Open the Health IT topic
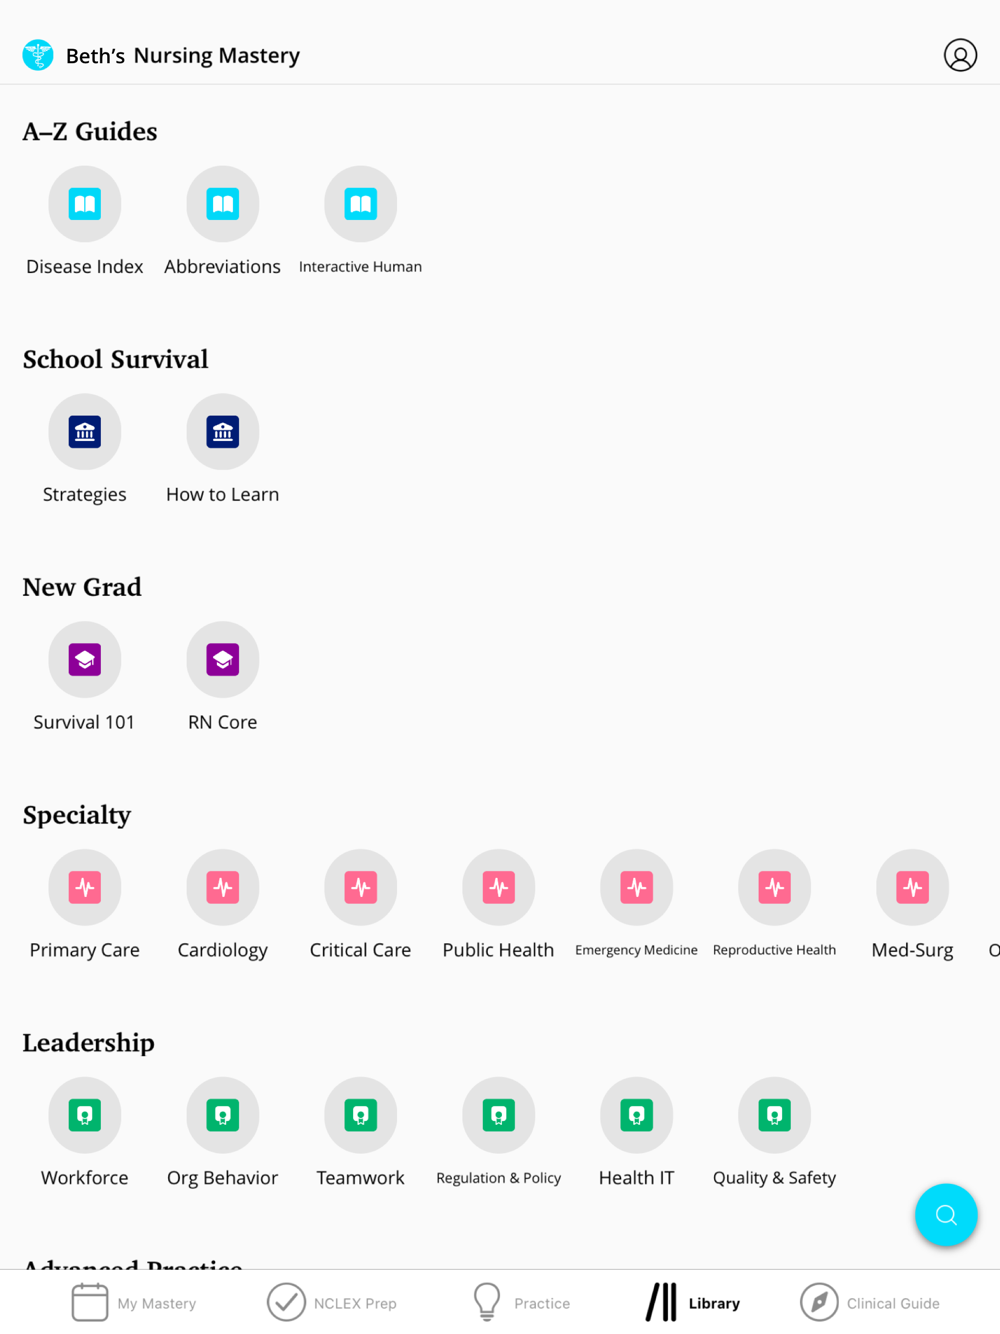Screen dimensions: 1000x1334 click(x=637, y=1116)
